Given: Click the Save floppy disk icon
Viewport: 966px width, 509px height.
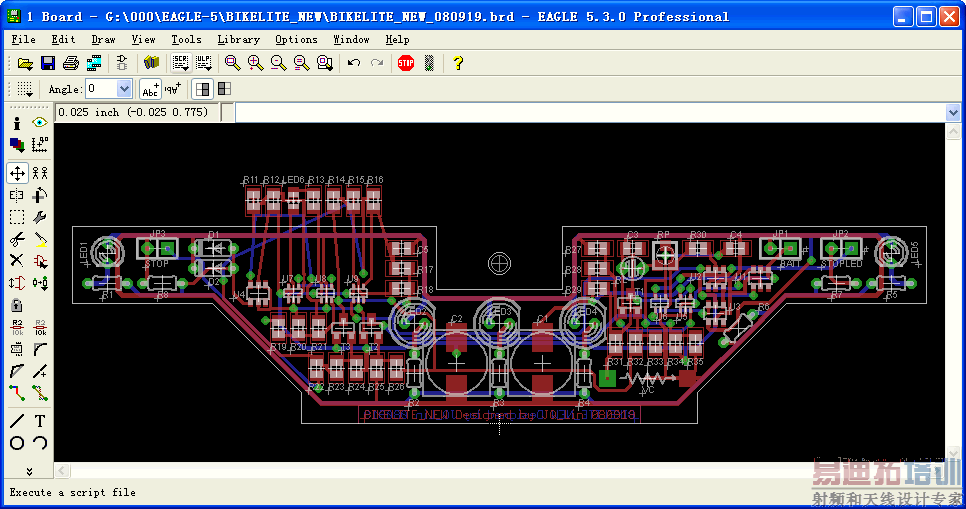Looking at the screenshot, I should tap(48, 63).
